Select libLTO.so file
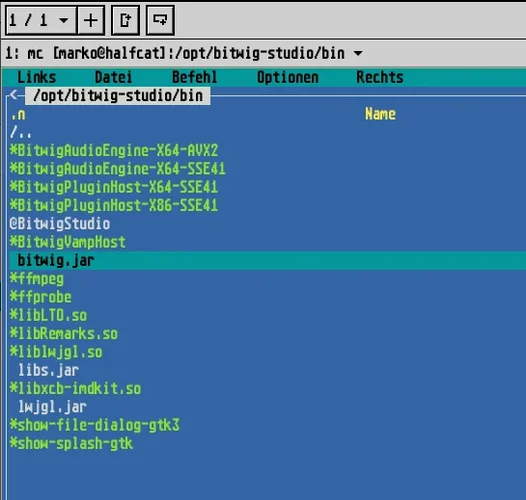Viewport: 526px width, 500px height. [48, 315]
